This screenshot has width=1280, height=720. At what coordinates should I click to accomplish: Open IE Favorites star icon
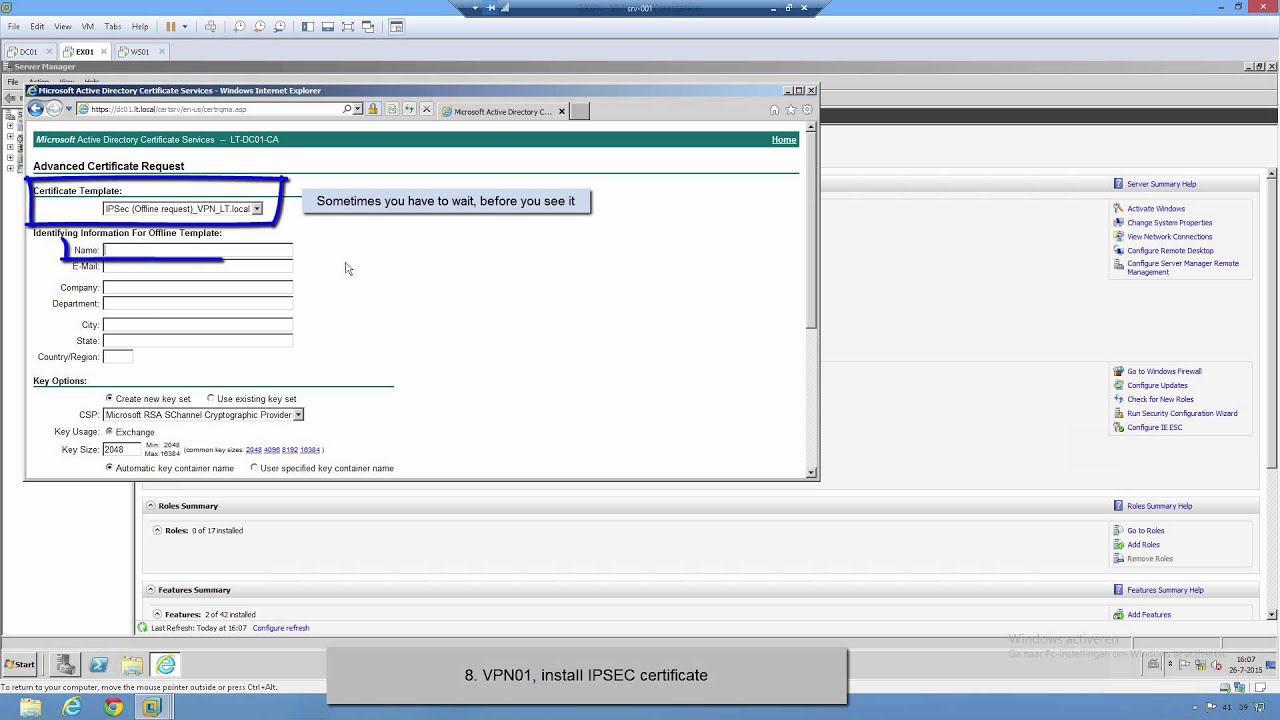coord(791,110)
